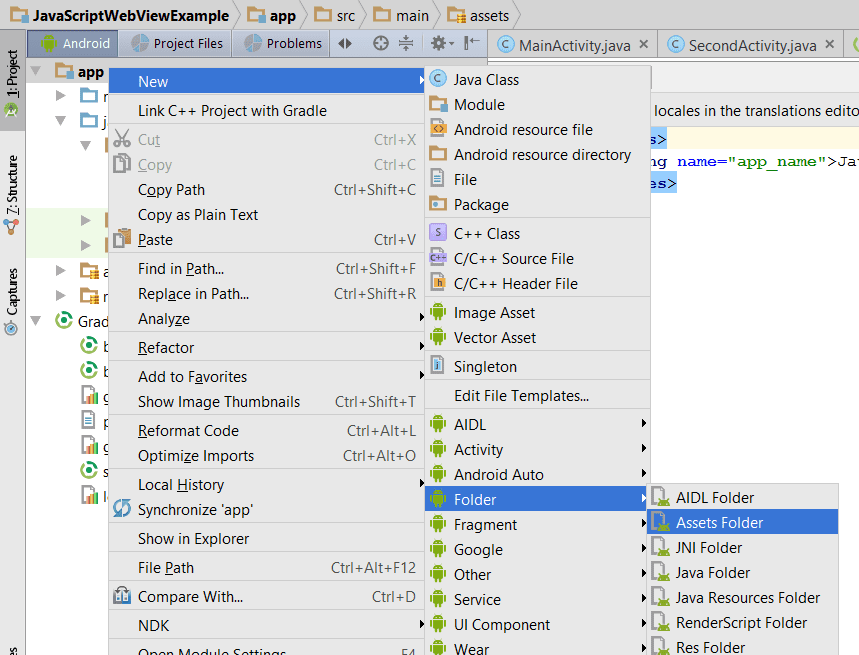
Task: Click the Collapse All toolbar icon
Action: click(x=406, y=43)
